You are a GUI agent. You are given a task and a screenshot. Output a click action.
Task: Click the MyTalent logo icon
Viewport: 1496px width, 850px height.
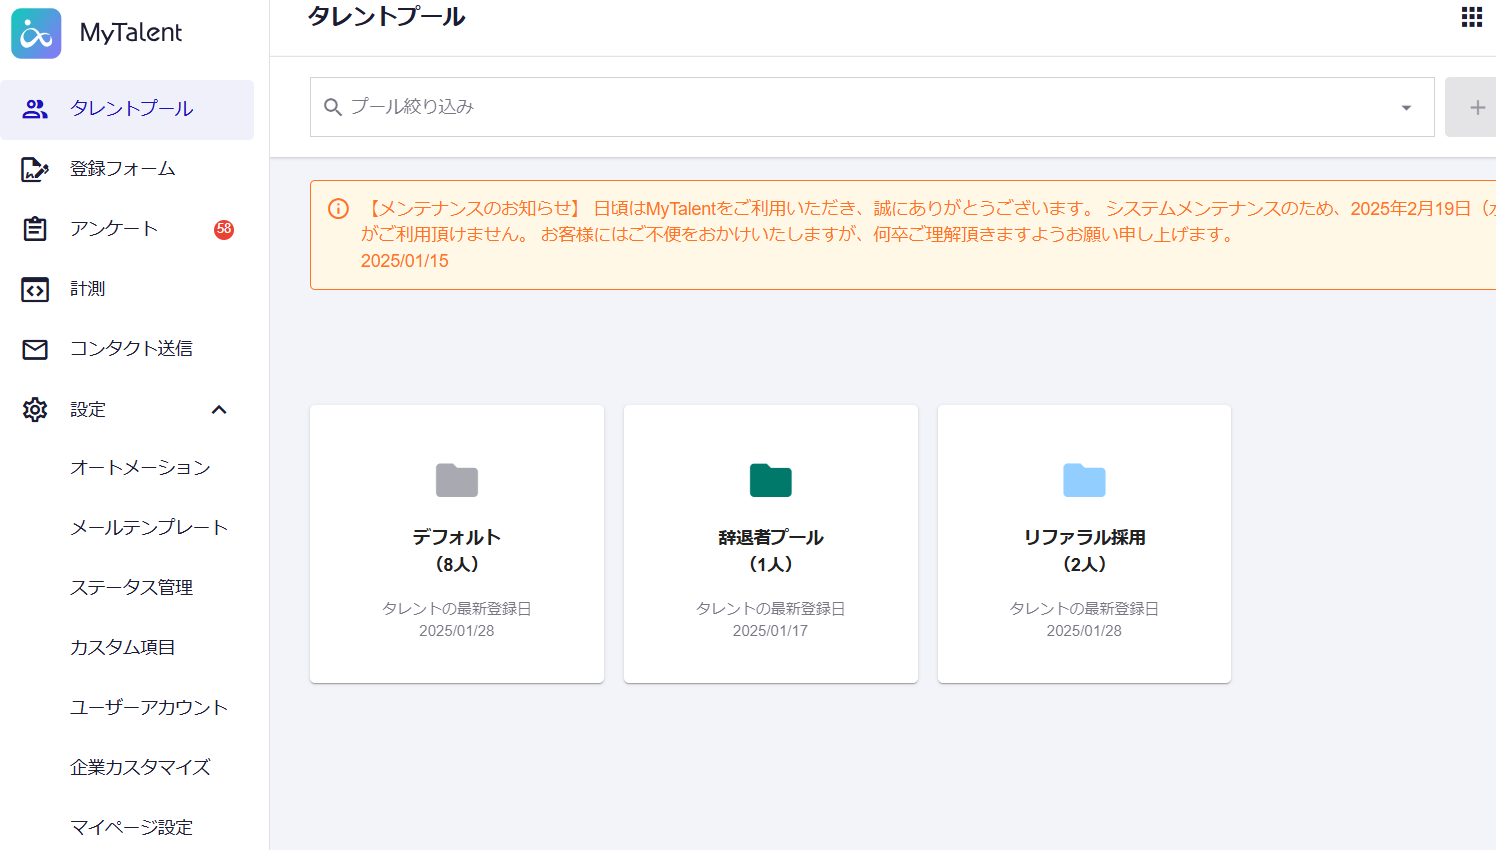36,33
